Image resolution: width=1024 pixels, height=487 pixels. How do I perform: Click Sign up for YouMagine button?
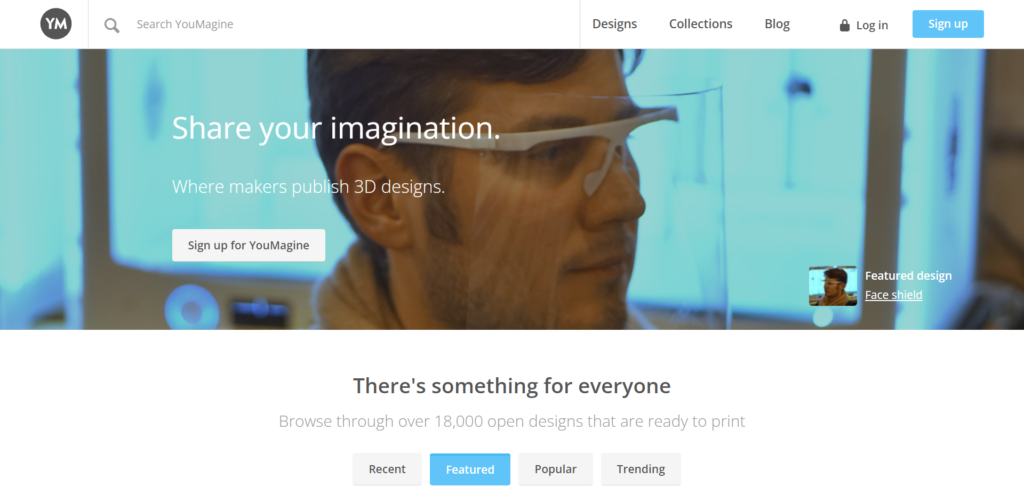248,245
